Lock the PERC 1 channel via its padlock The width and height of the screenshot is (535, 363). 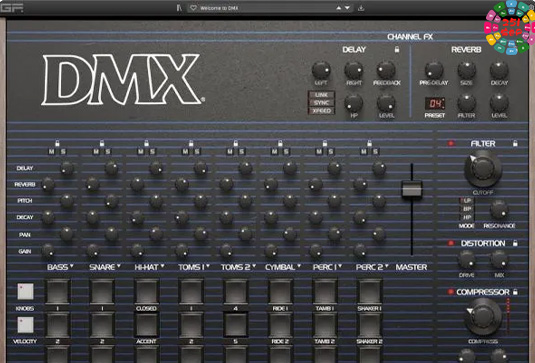[325, 143]
